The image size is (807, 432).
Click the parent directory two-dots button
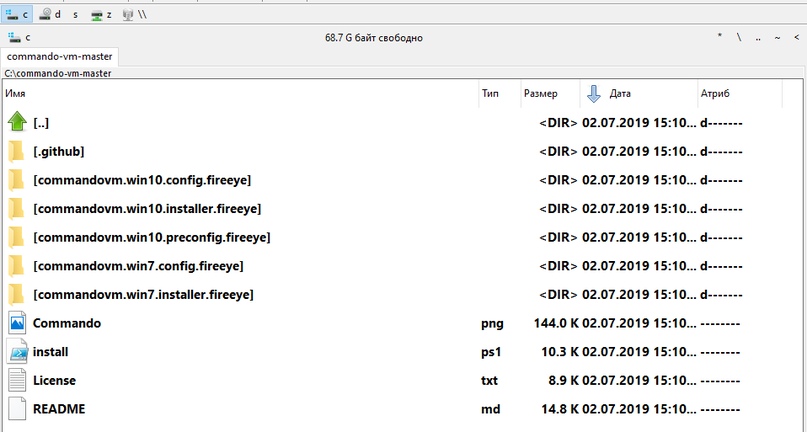click(x=759, y=38)
